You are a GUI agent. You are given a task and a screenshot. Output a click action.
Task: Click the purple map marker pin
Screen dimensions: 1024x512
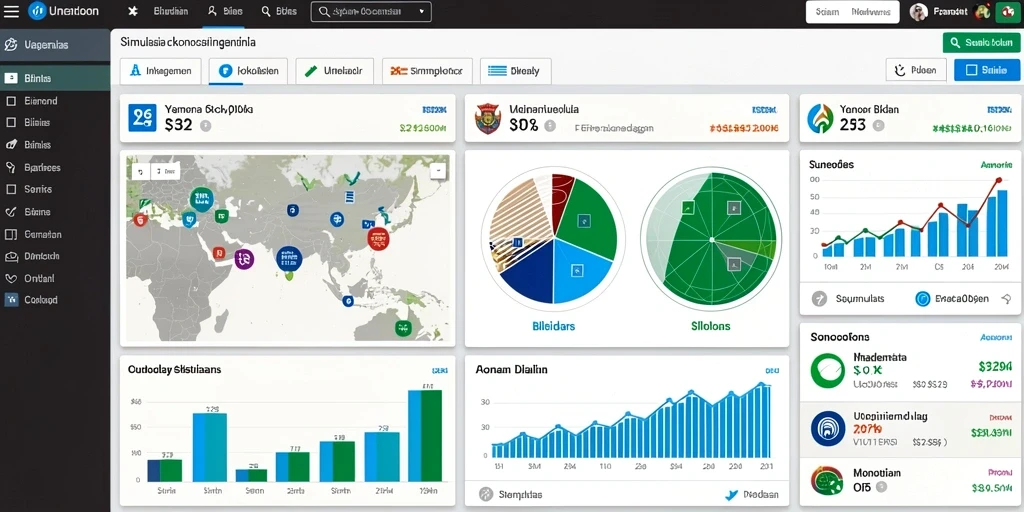point(244,259)
